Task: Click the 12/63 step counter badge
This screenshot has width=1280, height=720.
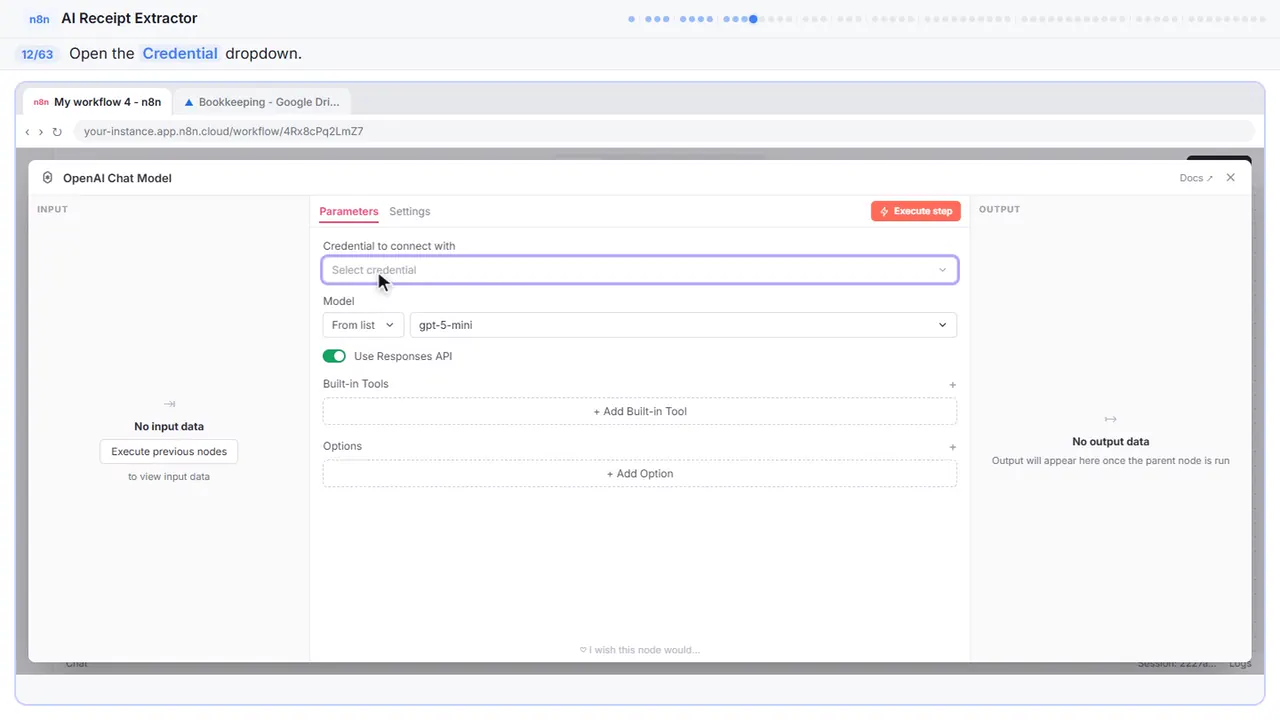Action: (x=37, y=54)
